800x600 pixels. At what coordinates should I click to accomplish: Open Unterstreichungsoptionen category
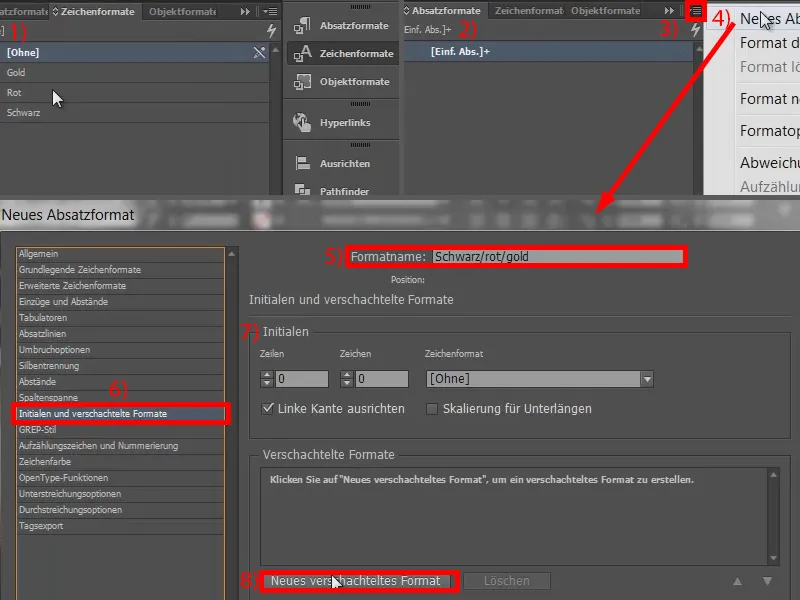click(120, 494)
